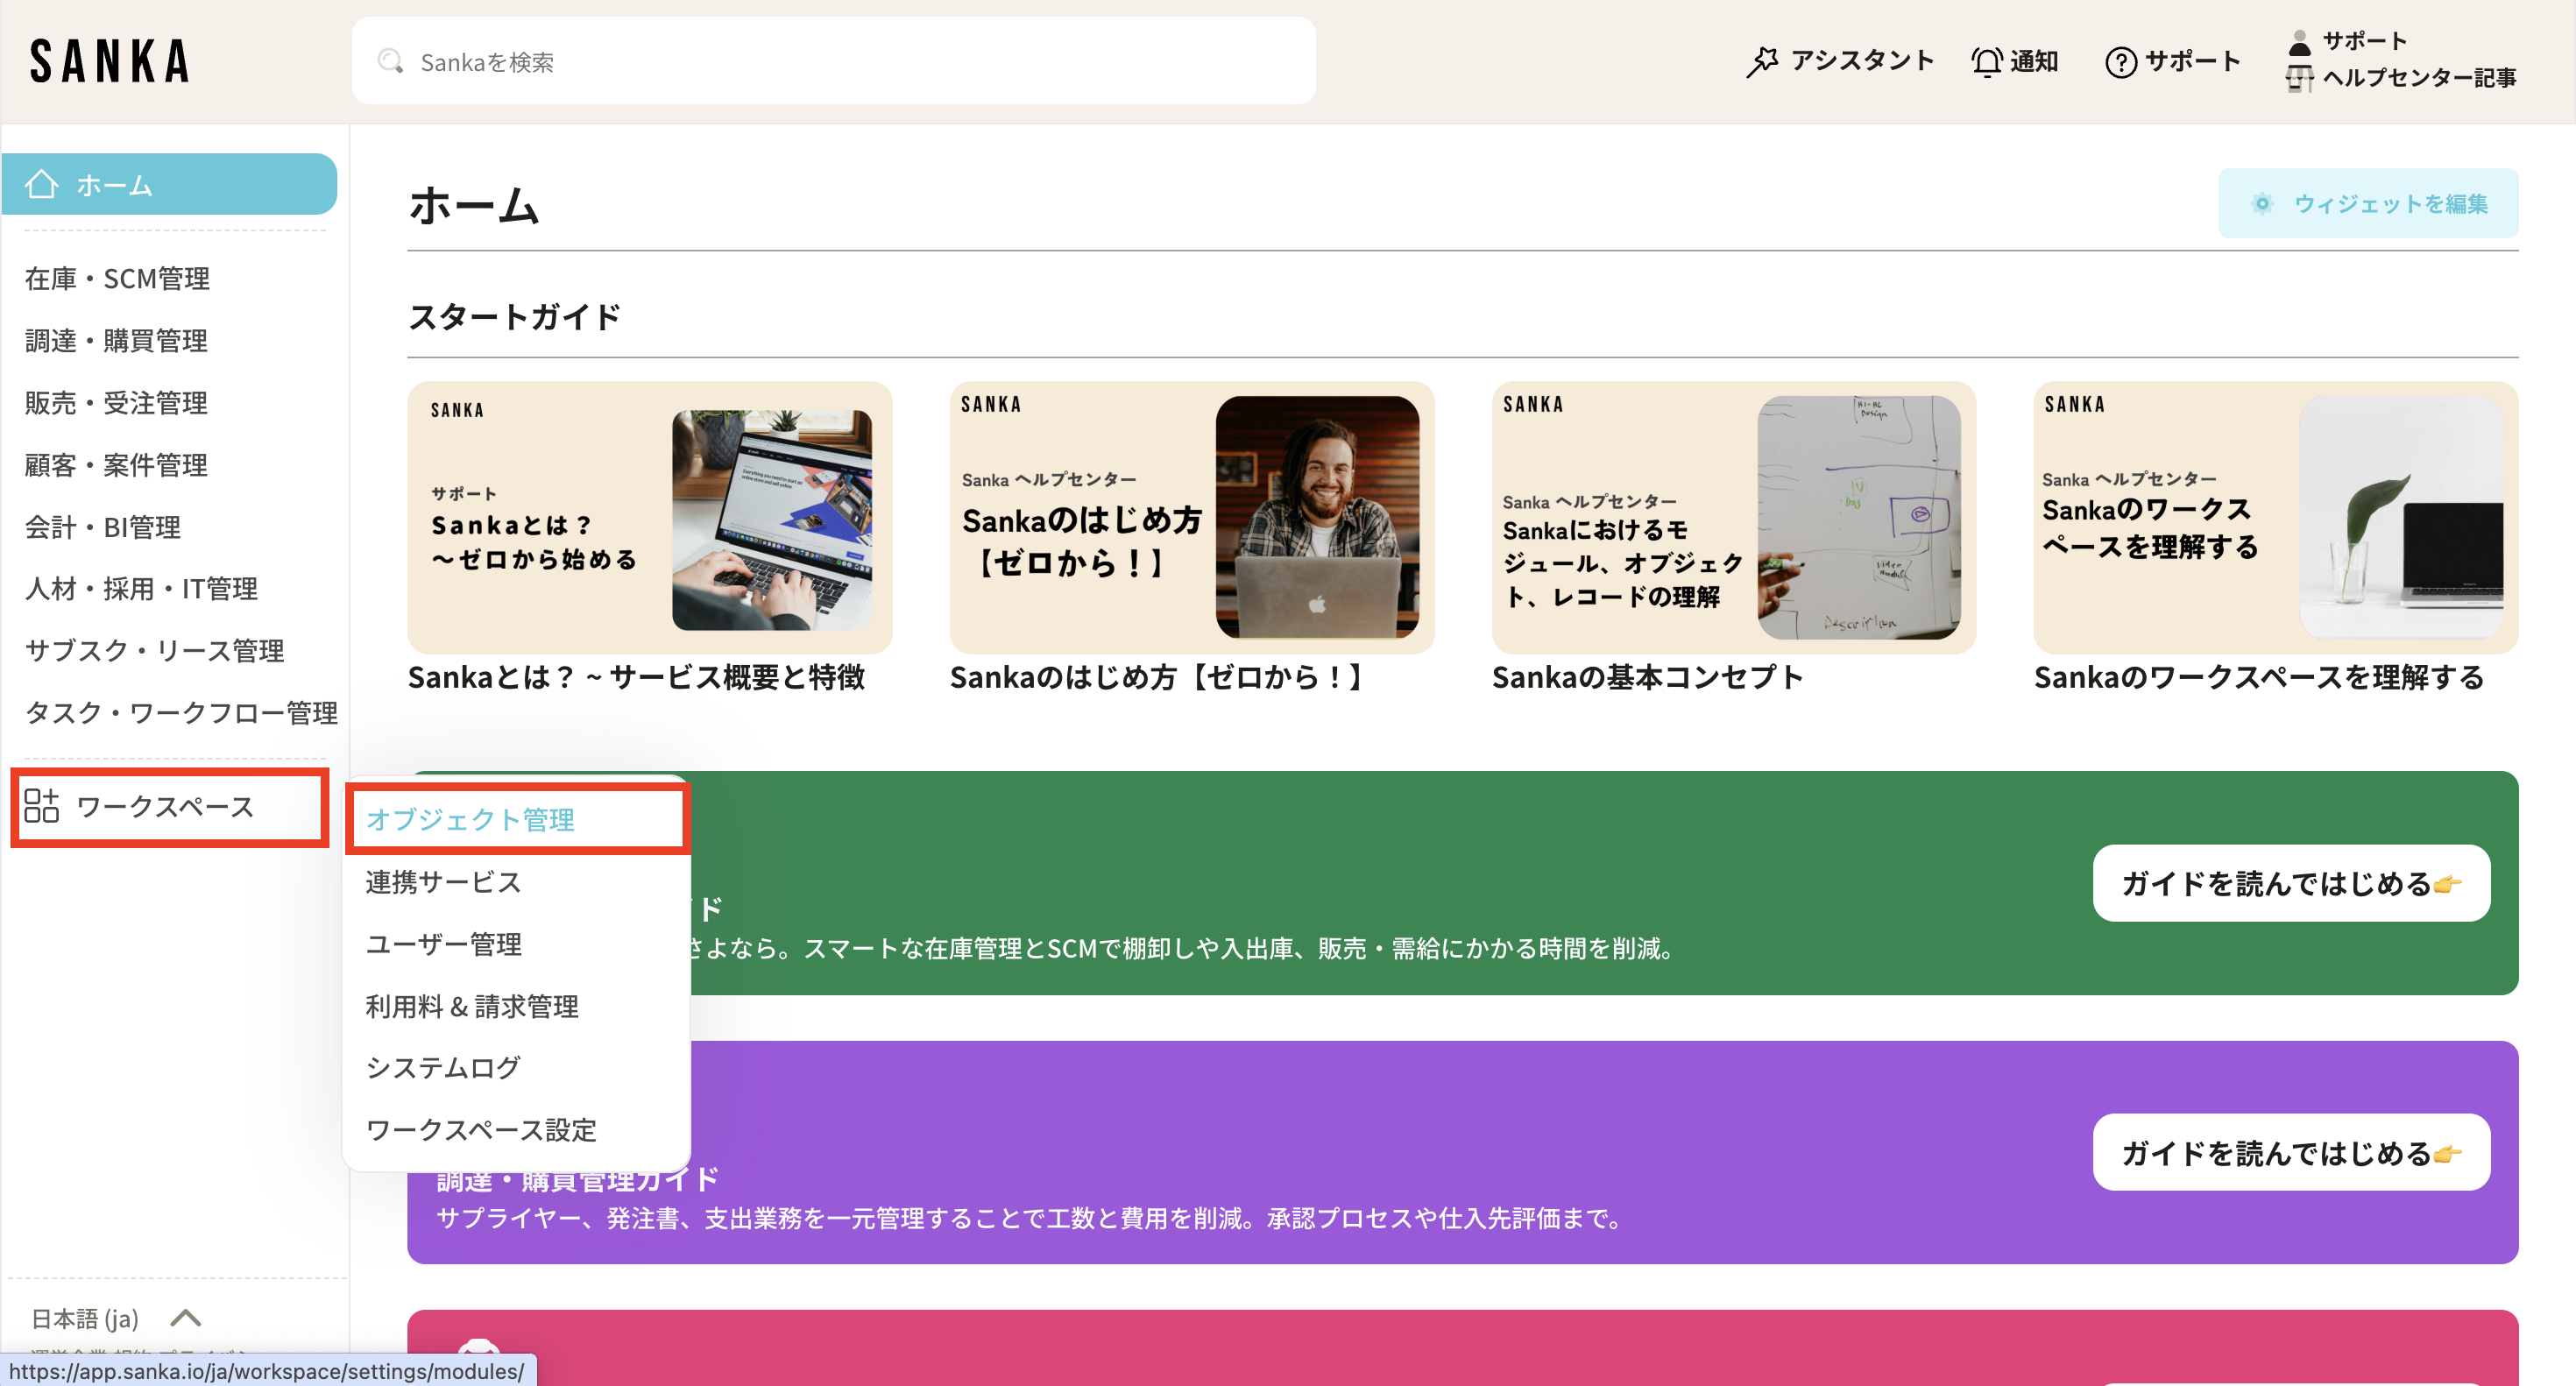Screen dimensions: 2576x1386
Task: Expand 会計・BI管理 sidebar section
Action: click(x=103, y=527)
